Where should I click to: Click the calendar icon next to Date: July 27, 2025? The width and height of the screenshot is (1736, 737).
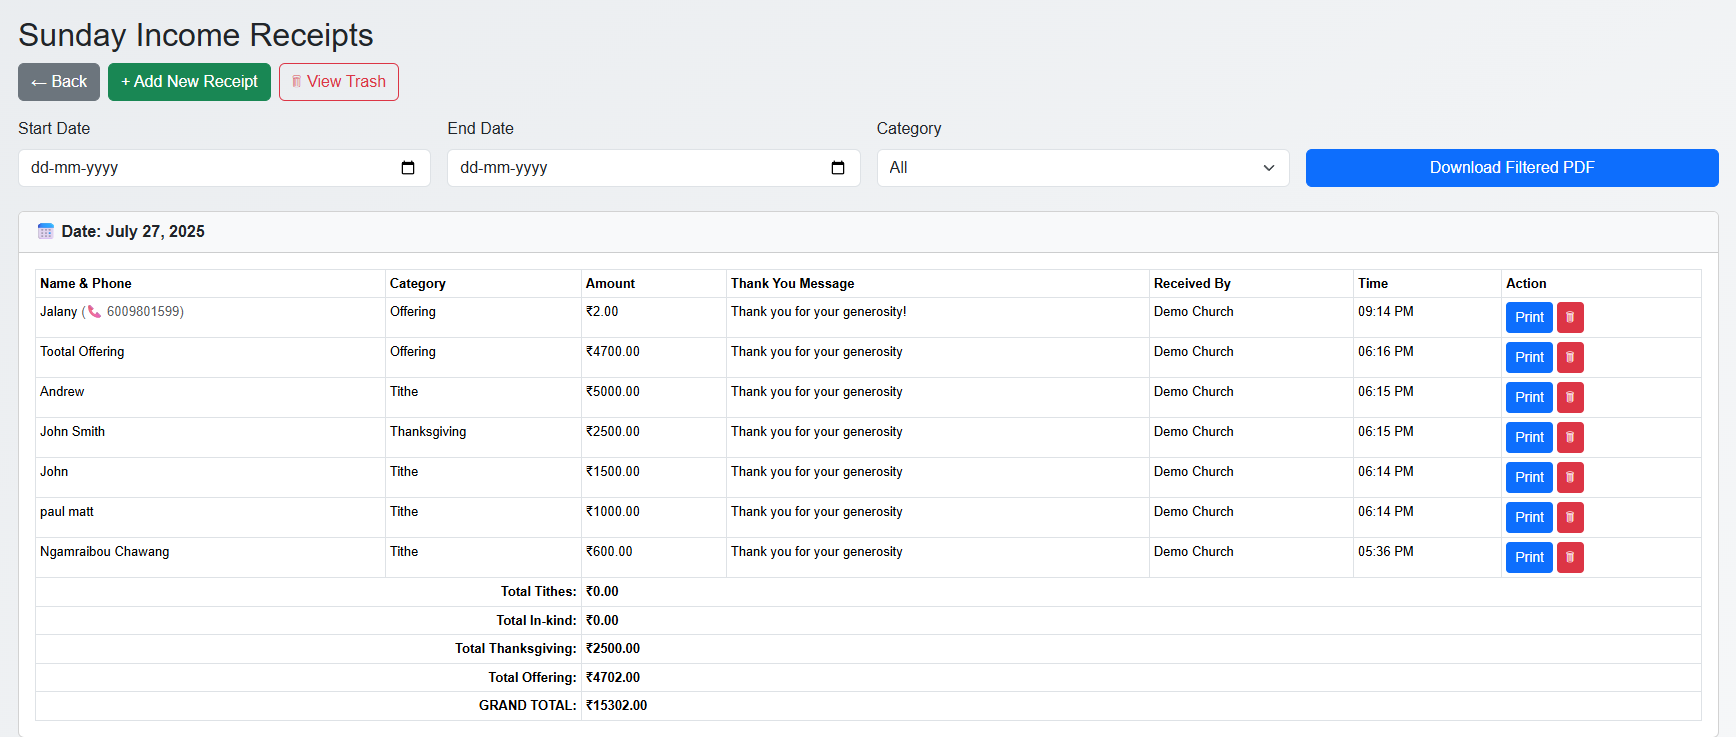(45, 231)
